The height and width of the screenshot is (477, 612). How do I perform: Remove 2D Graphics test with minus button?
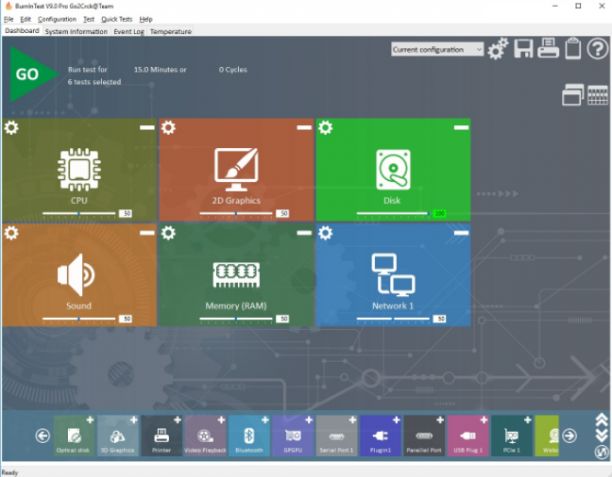click(304, 128)
